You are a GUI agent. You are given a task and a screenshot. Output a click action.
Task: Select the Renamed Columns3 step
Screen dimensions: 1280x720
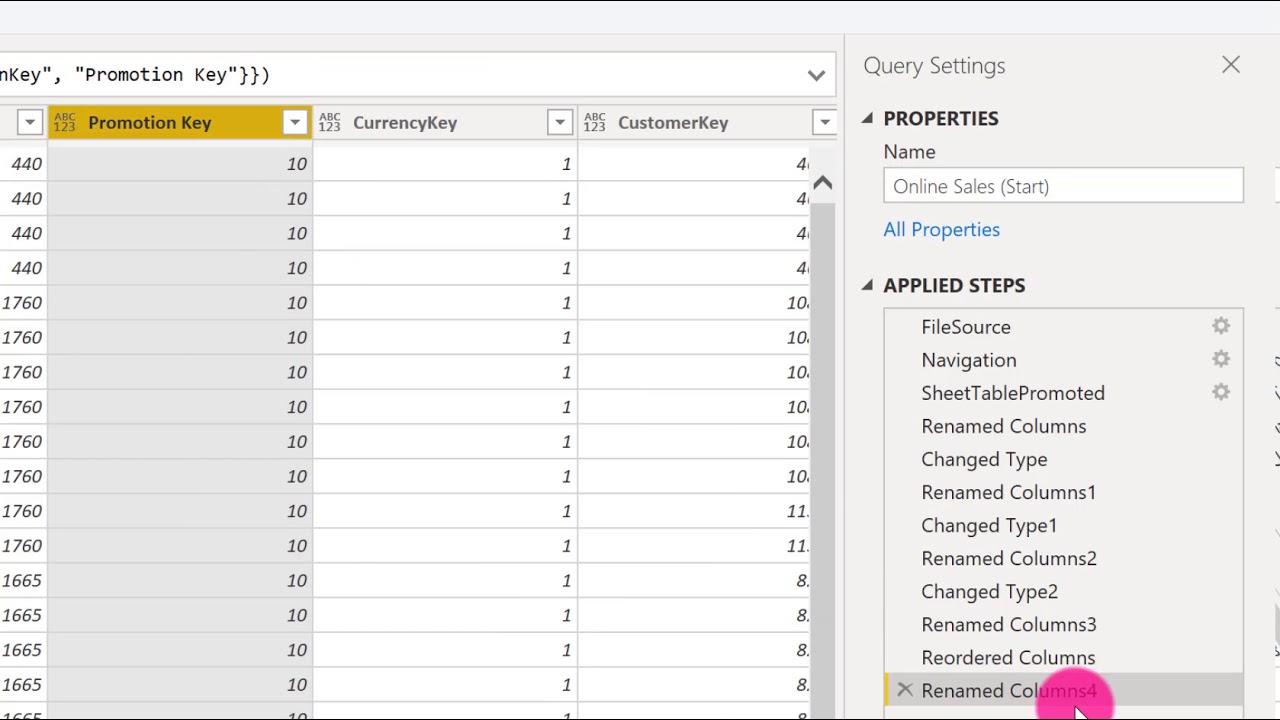1009,624
